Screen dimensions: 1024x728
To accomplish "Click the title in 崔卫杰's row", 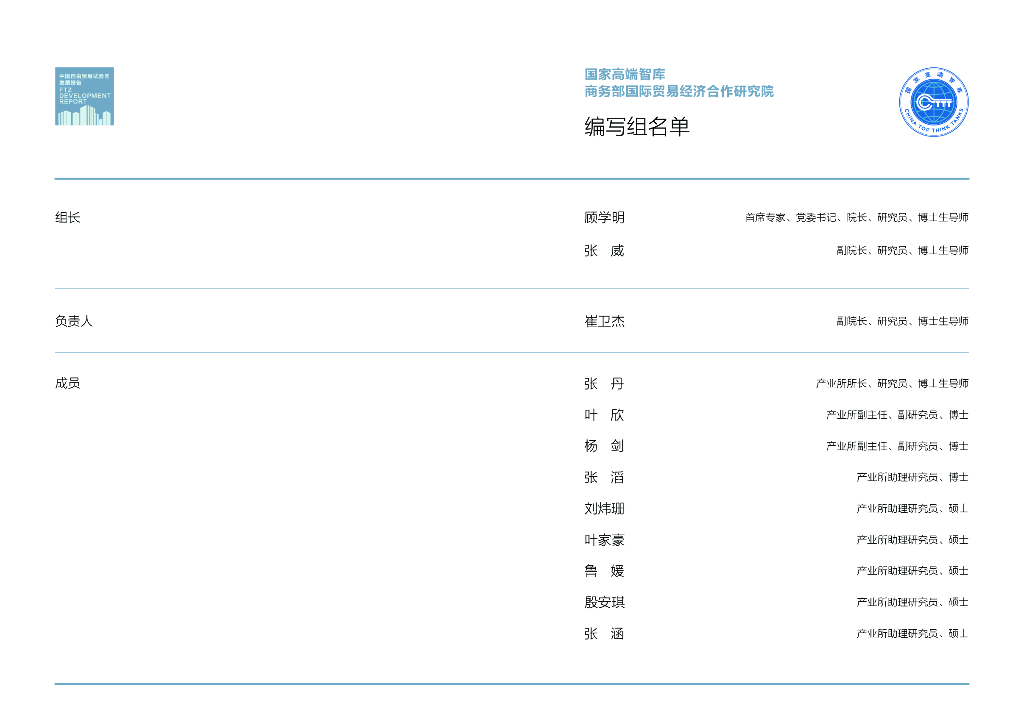I will [x=902, y=321].
